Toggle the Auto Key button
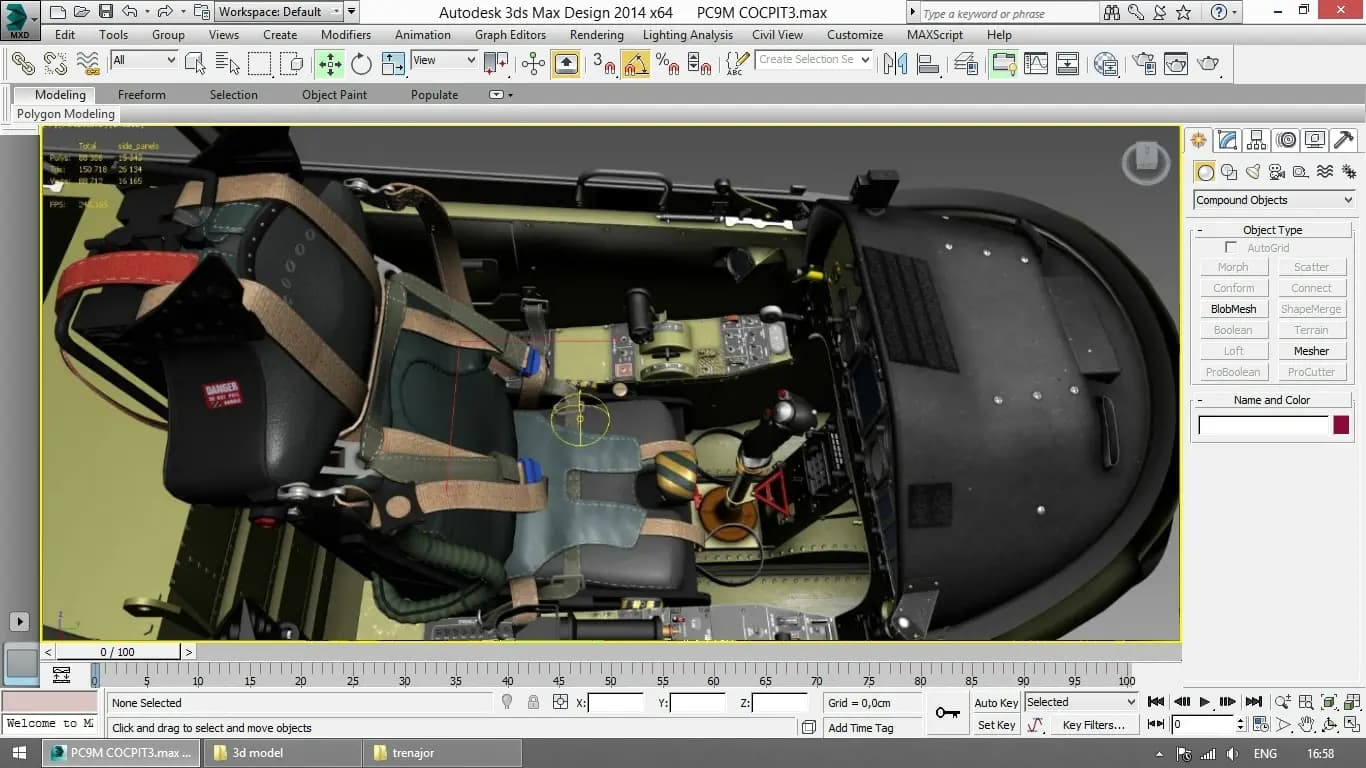 [996, 703]
